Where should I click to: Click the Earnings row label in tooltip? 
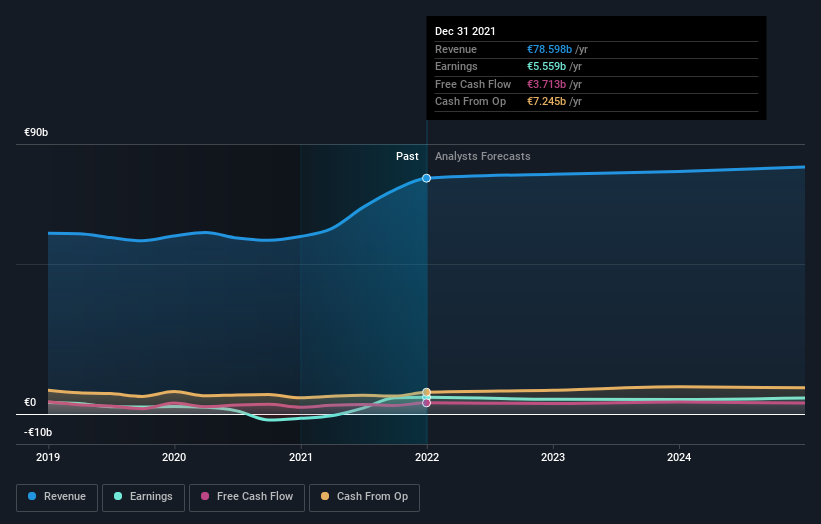tap(456, 66)
